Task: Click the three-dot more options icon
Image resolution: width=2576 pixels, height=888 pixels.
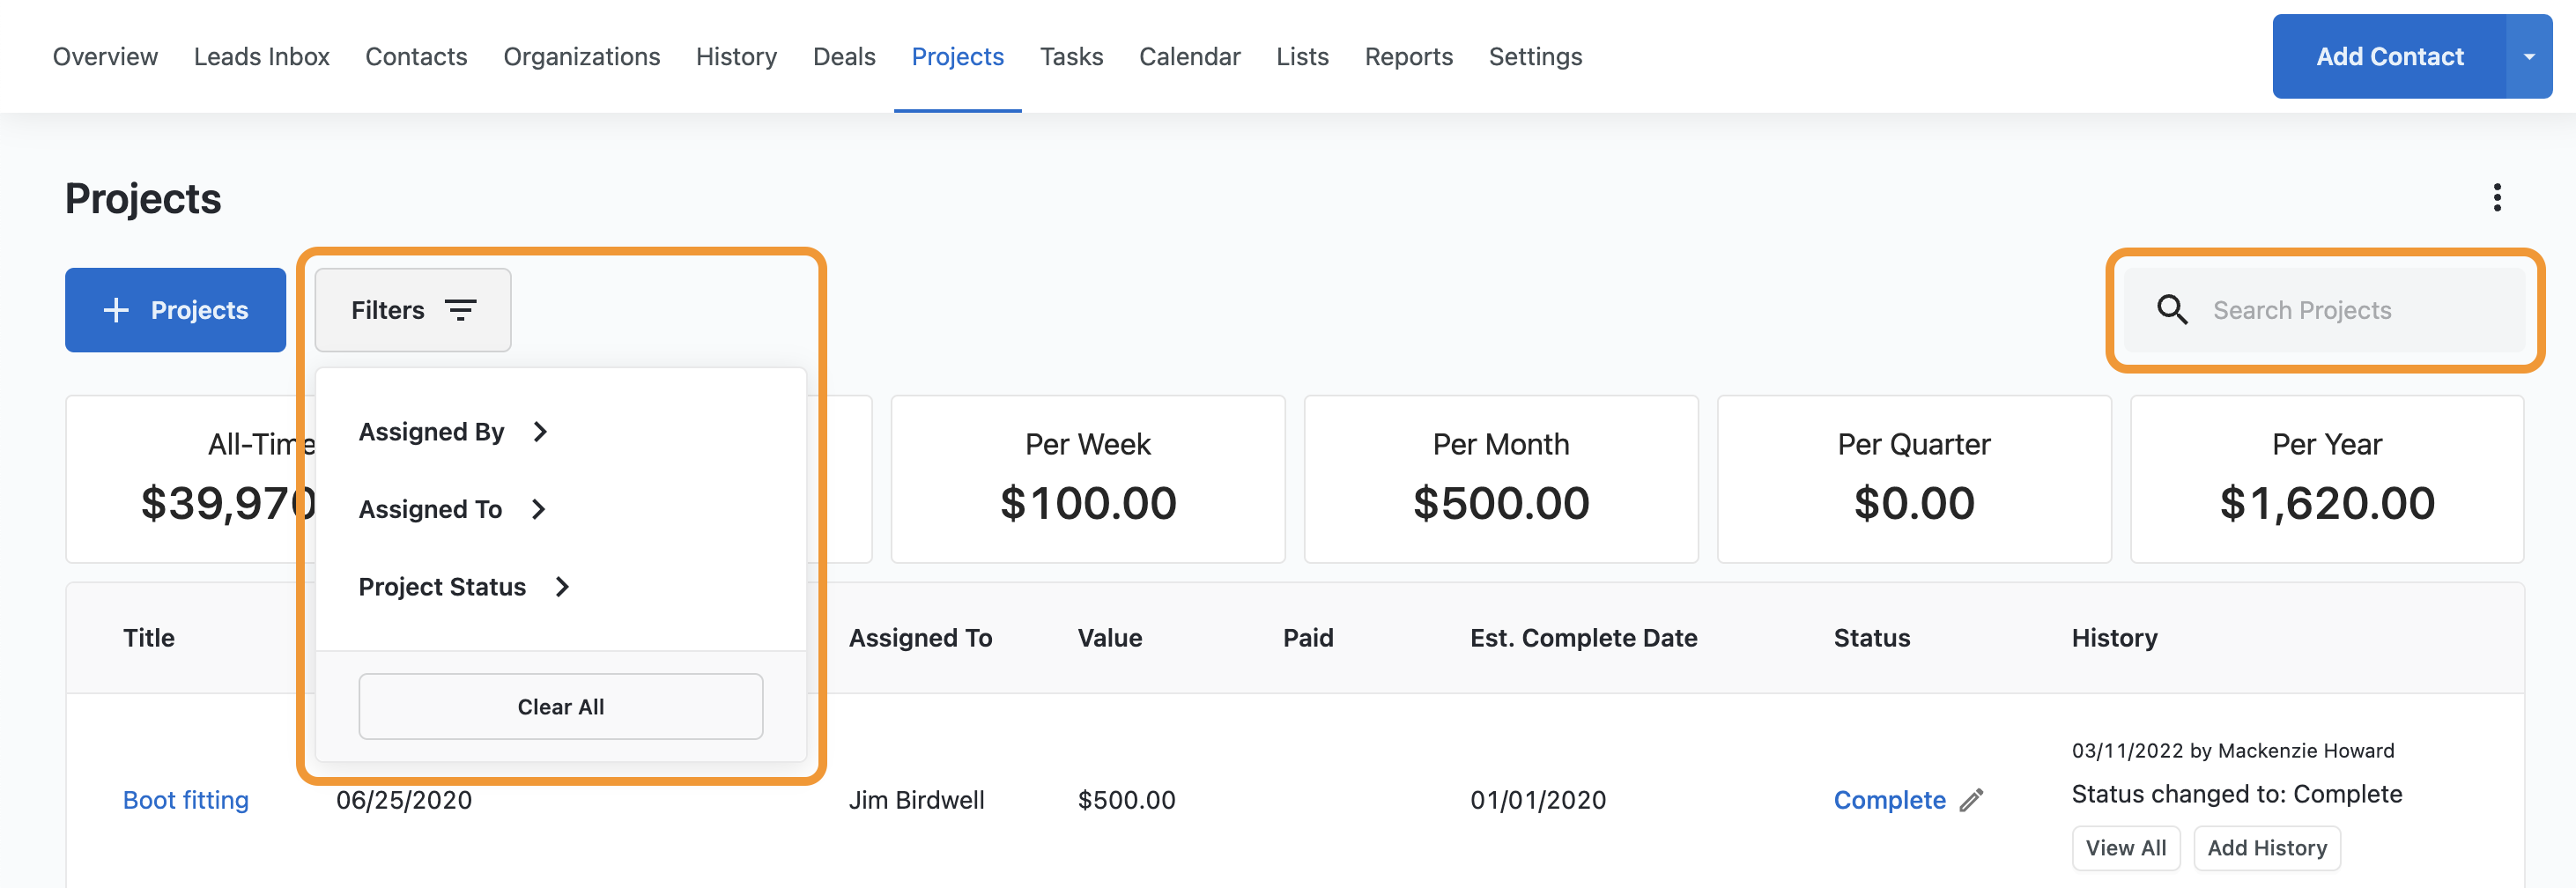Action: click(2496, 197)
